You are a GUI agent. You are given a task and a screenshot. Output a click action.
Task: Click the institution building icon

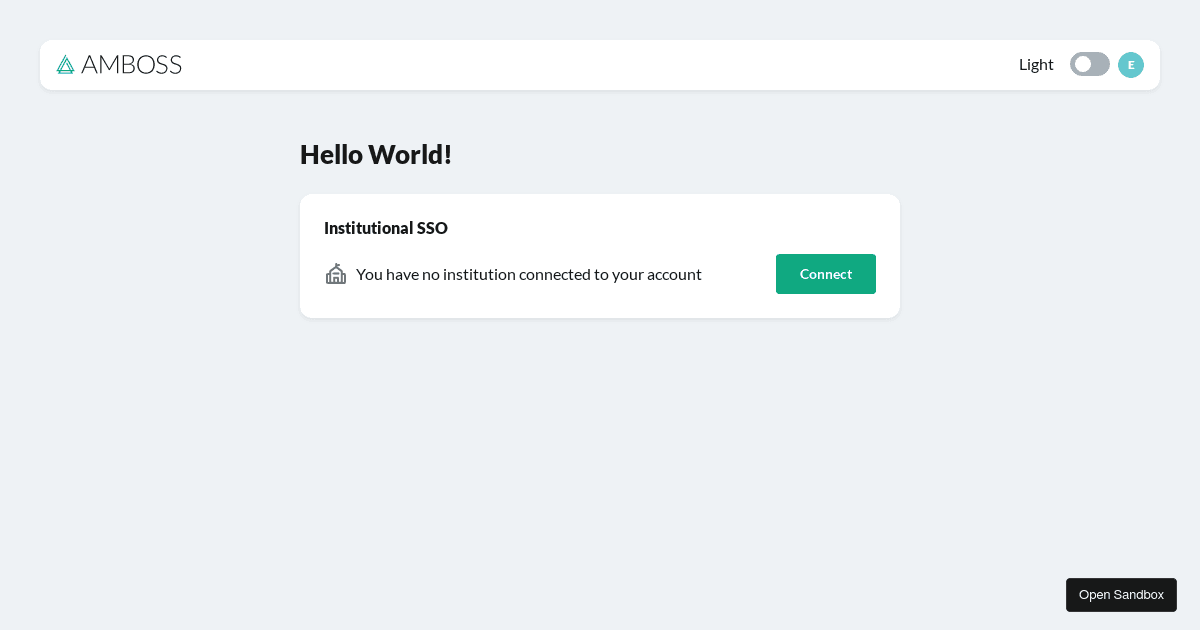[x=336, y=274]
